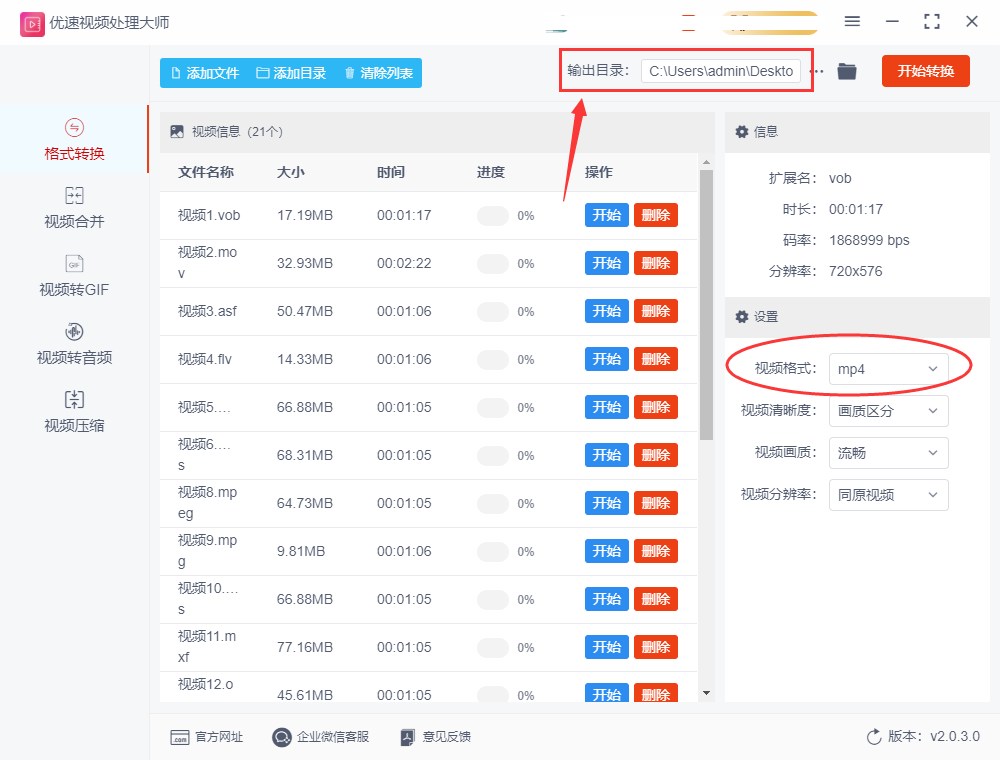Click progress bar of 视频4.flv
This screenshot has width=1000, height=760.
tap(492, 360)
